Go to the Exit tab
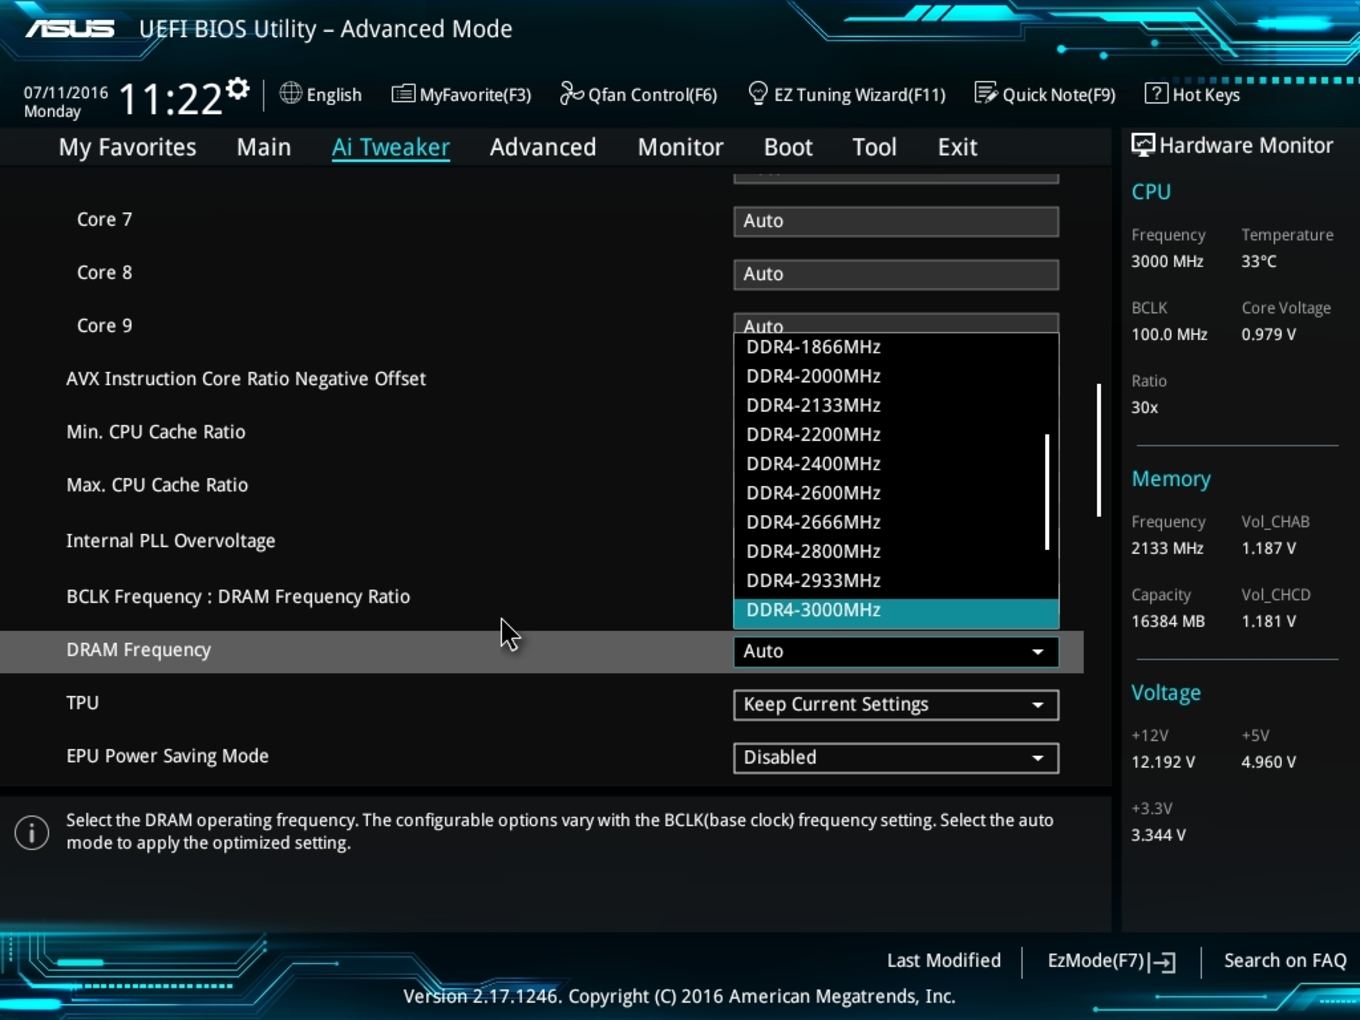 957,147
